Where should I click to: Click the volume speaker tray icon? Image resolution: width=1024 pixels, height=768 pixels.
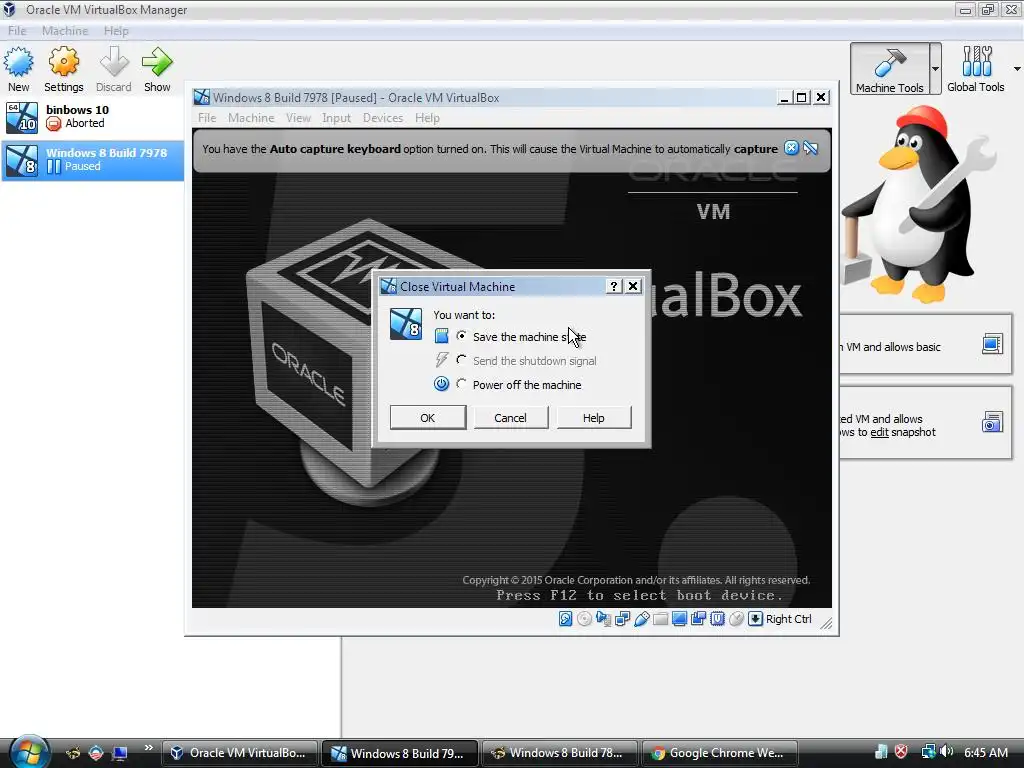(x=946, y=752)
